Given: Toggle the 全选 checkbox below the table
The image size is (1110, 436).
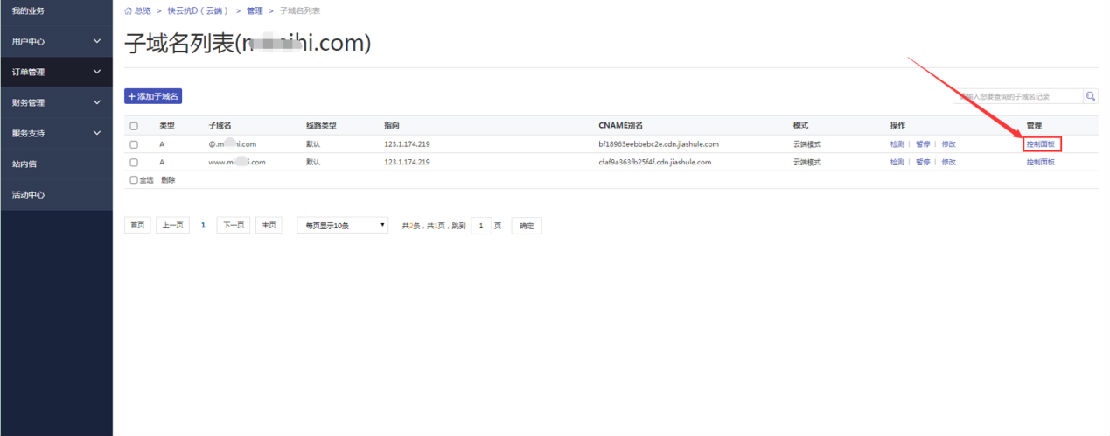Looking at the screenshot, I should pyautogui.click(x=134, y=180).
